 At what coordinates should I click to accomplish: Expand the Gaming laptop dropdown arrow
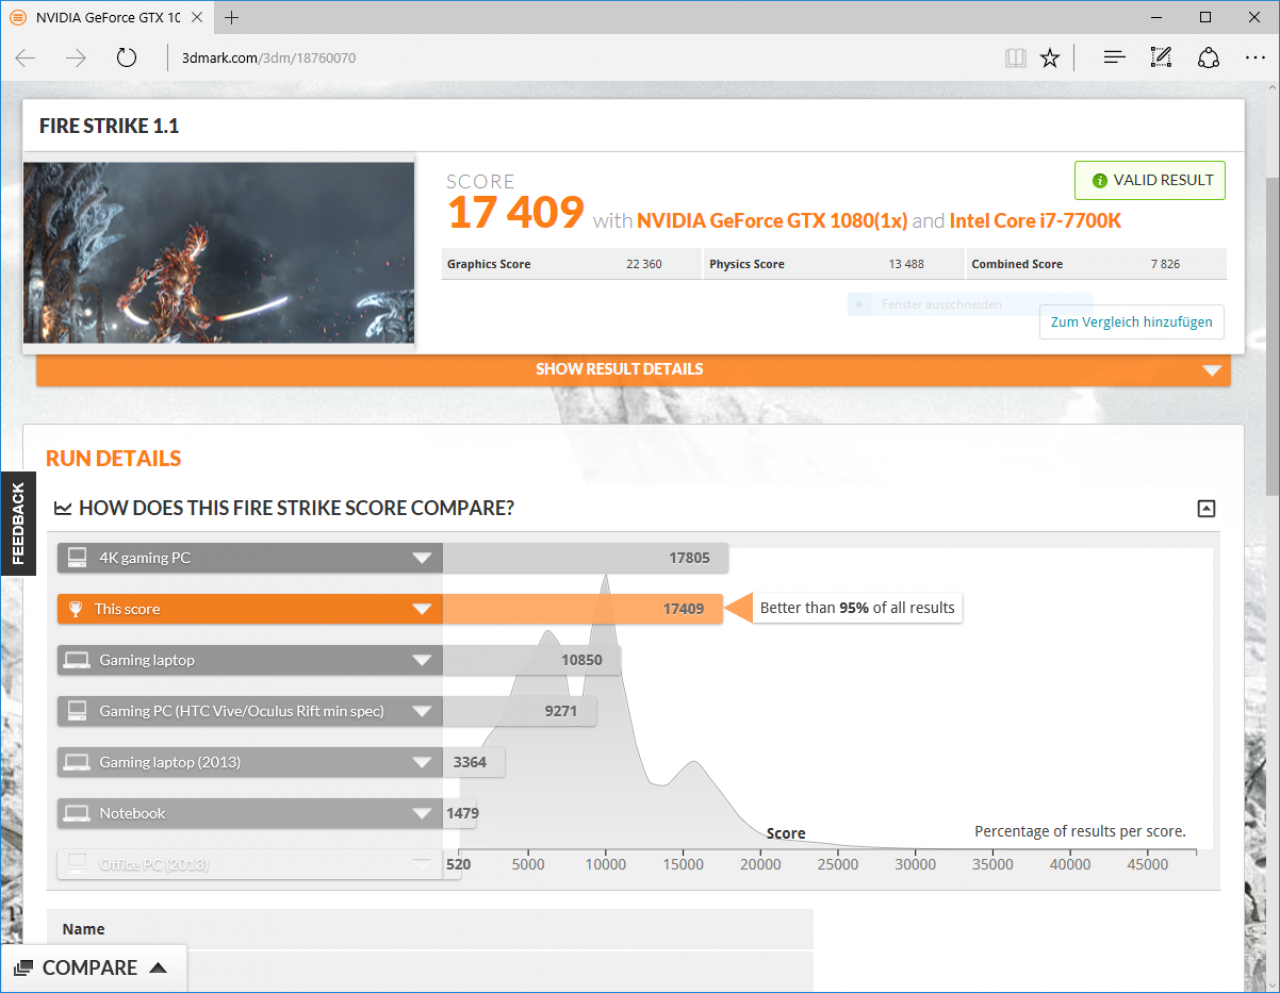tap(422, 660)
